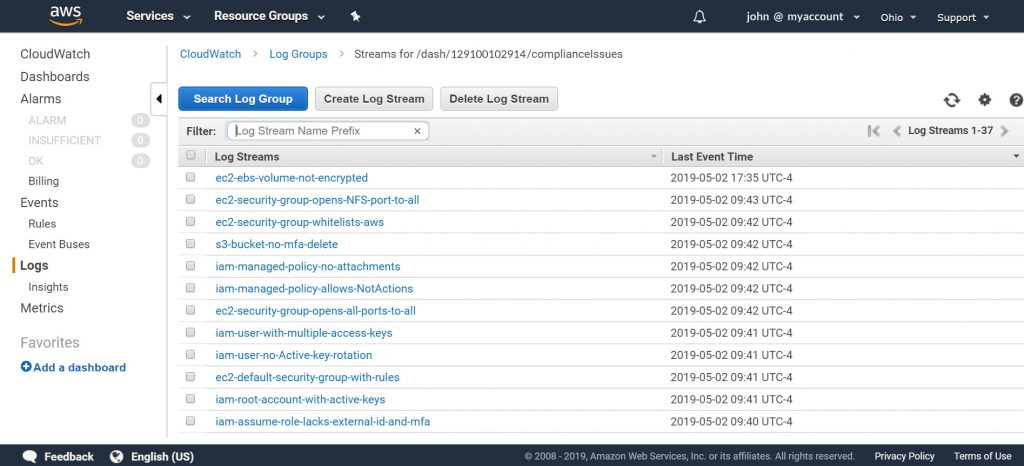This screenshot has height=466, width=1024.
Task: Click OK state filter in sidebar
Action: point(36,161)
